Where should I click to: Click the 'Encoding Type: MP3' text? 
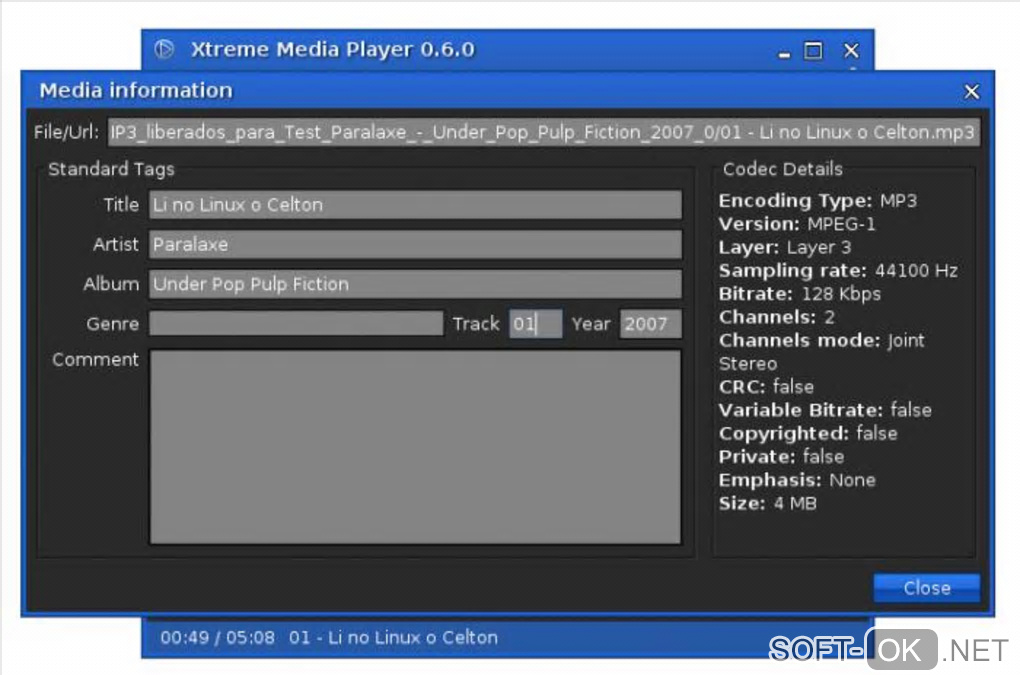pos(818,200)
